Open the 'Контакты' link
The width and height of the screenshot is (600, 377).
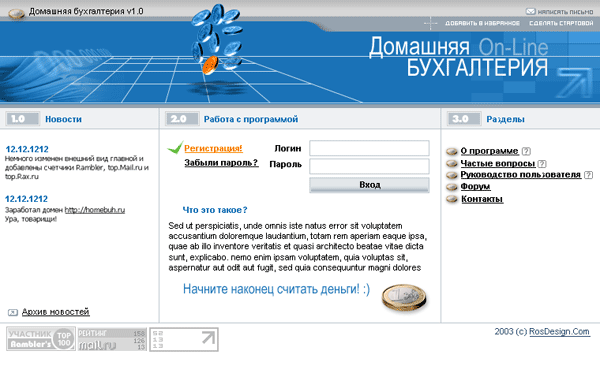(482, 199)
